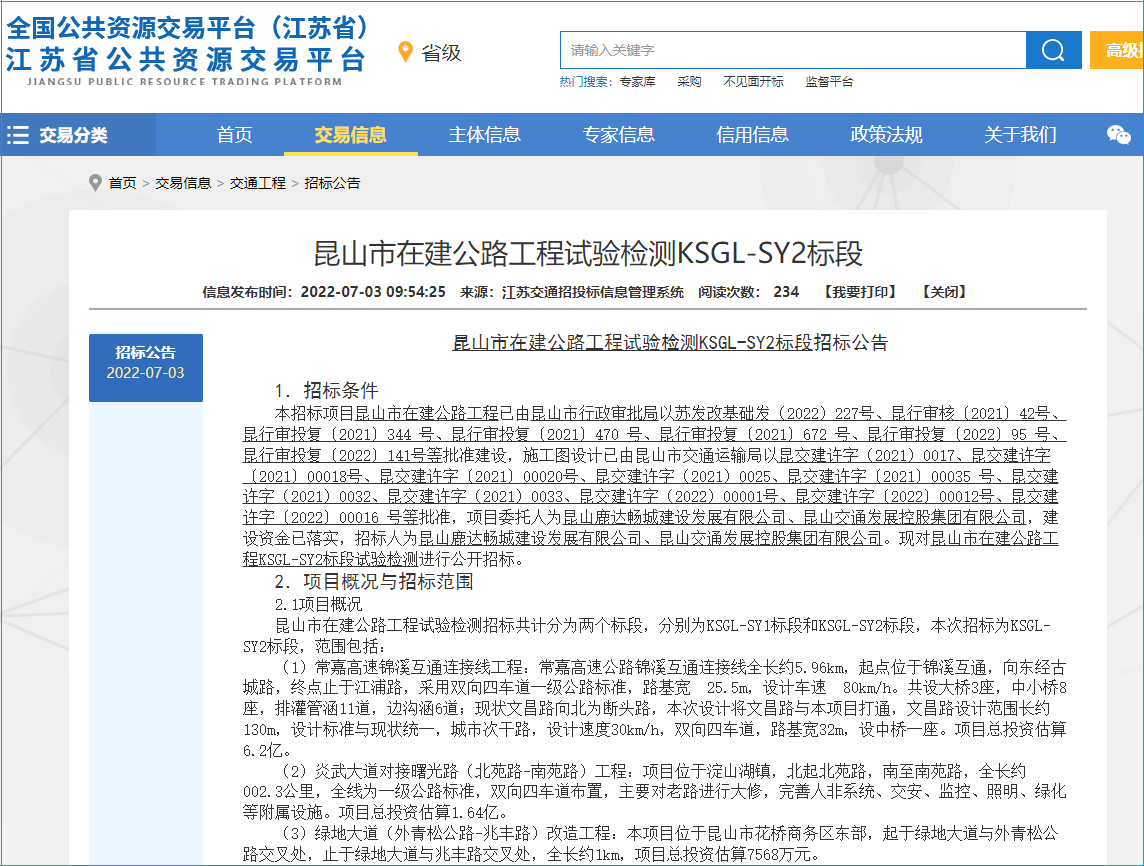Screen dimensions: 1144x866
Task: Open the 主体信息 navigation tab
Action: point(485,135)
